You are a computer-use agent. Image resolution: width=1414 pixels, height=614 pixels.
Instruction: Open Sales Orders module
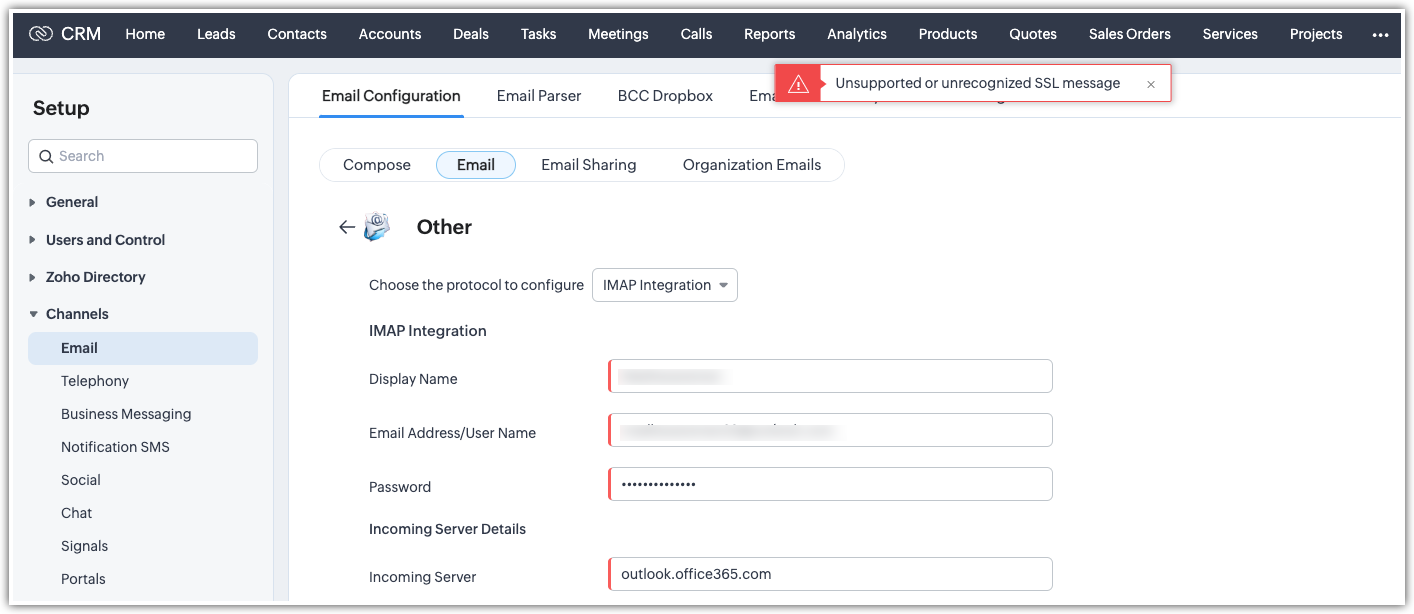click(x=1130, y=34)
